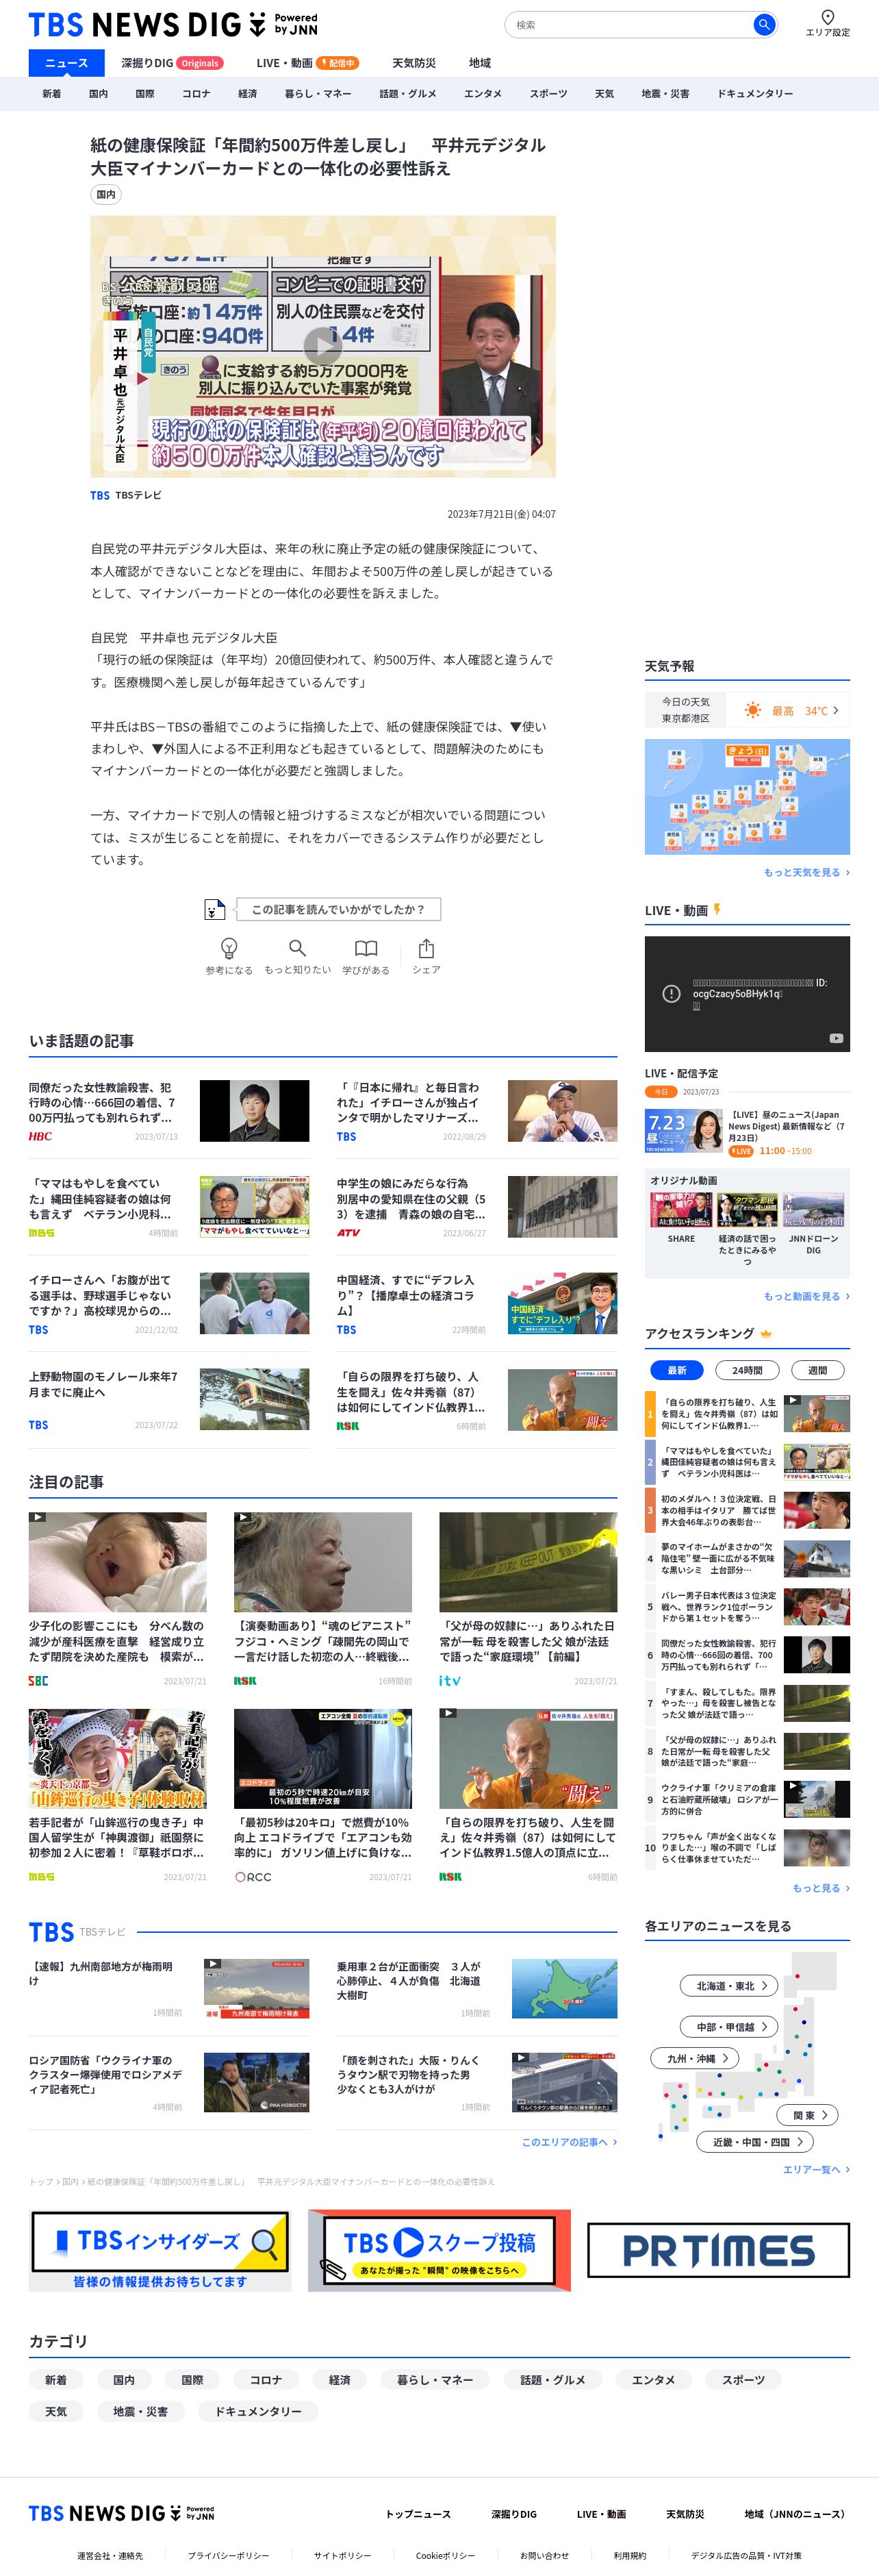The image size is (879, 2576).
Task: Open the 中国経済 デフレ入り article
Action: pos(476,1303)
